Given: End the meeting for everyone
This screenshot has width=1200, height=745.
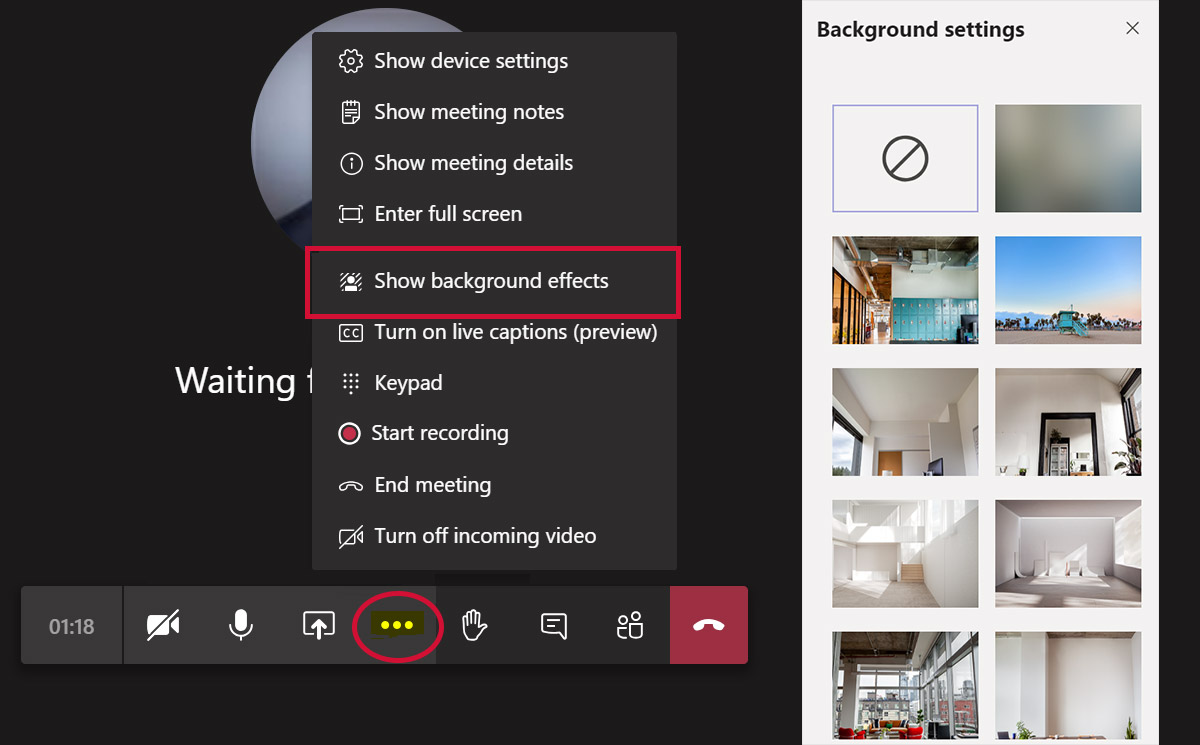Looking at the screenshot, I should (431, 484).
